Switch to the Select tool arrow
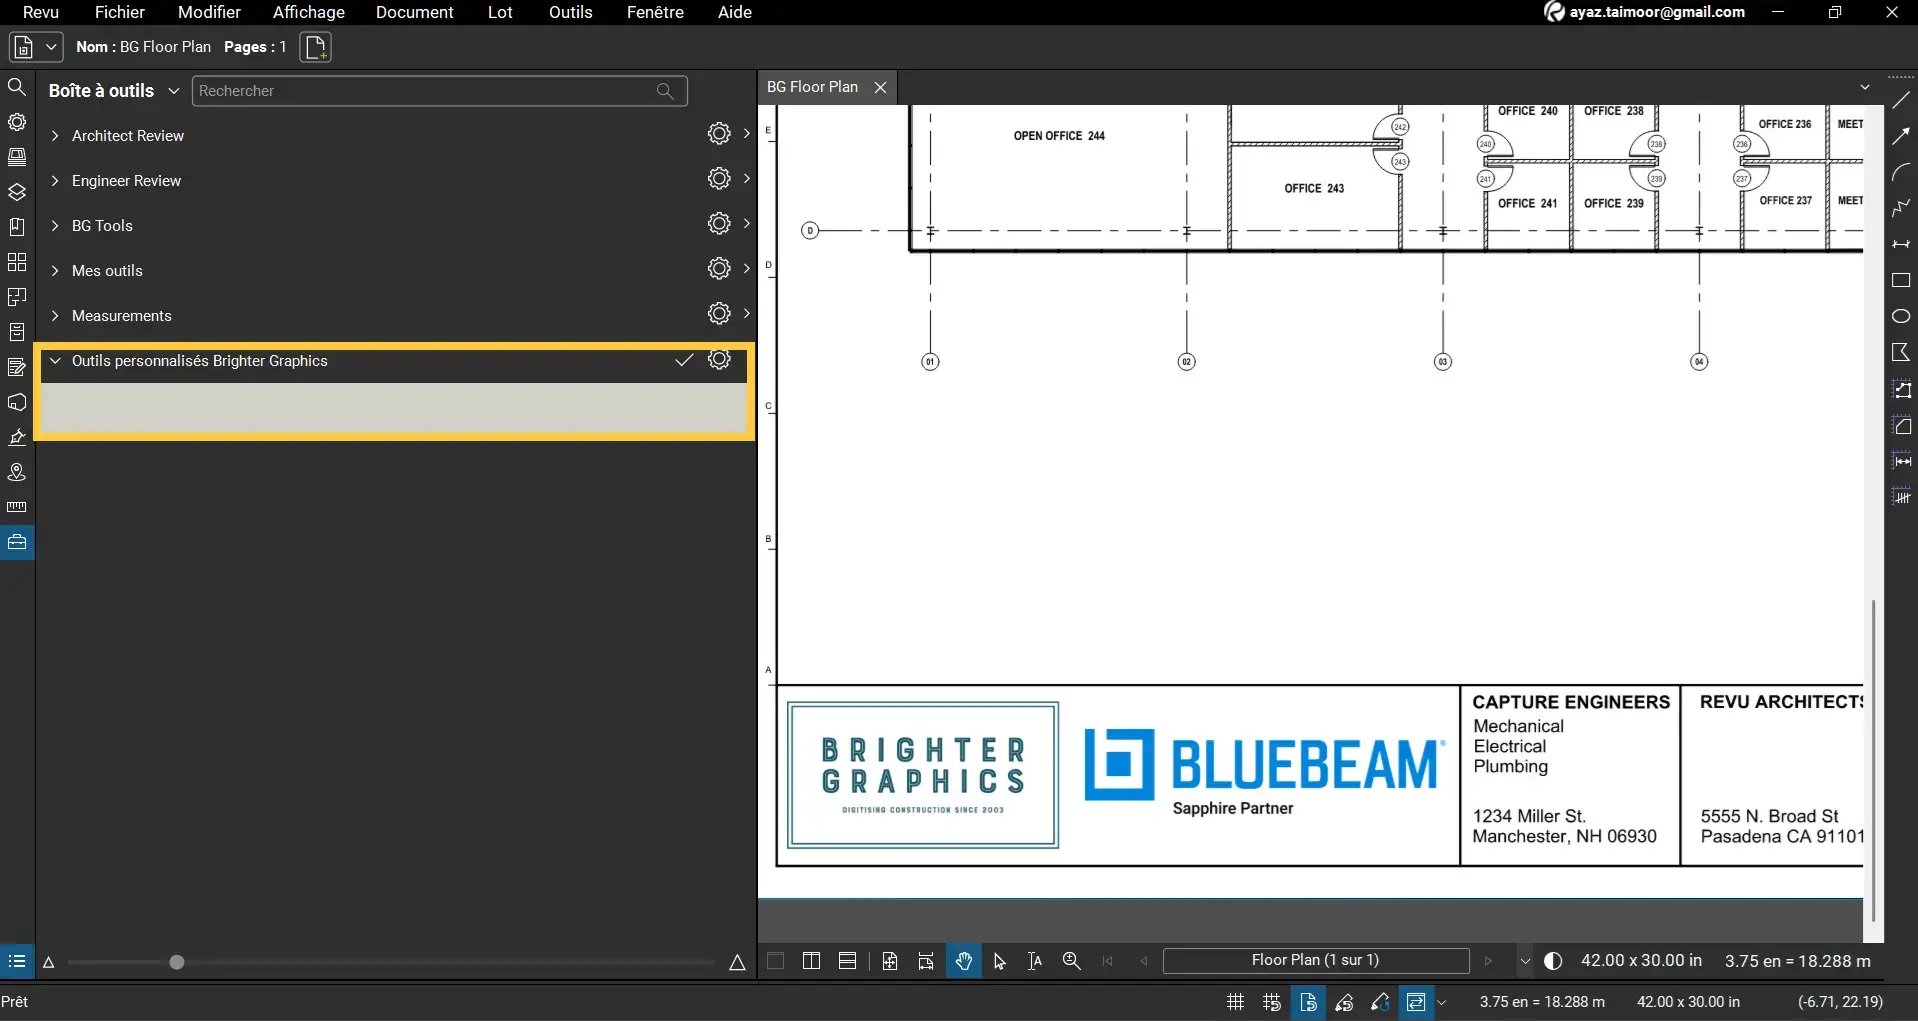 pyautogui.click(x=1001, y=961)
